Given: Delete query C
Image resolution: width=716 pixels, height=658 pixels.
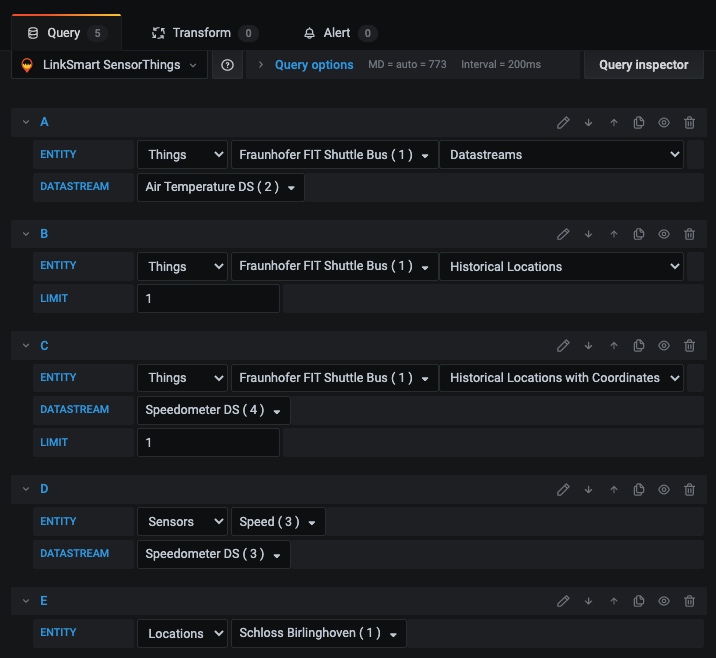Looking at the screenshot, I should [690, 346].
